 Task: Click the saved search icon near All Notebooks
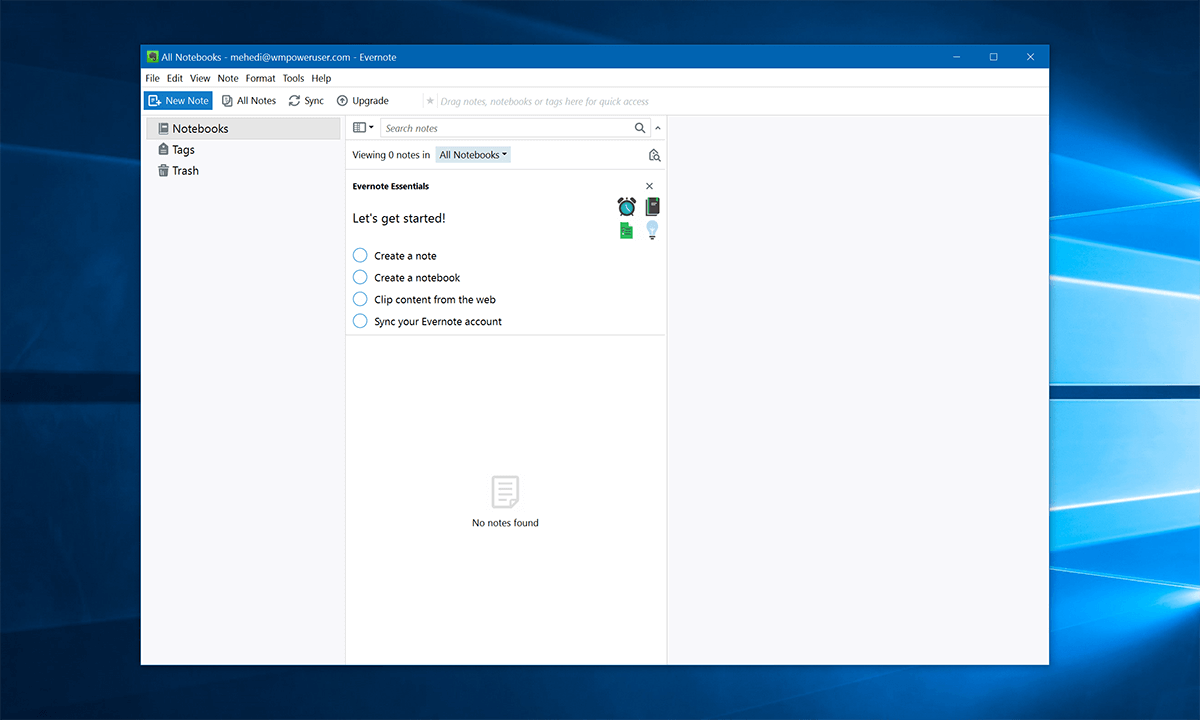pyautogui.click(x=654, y=155)
